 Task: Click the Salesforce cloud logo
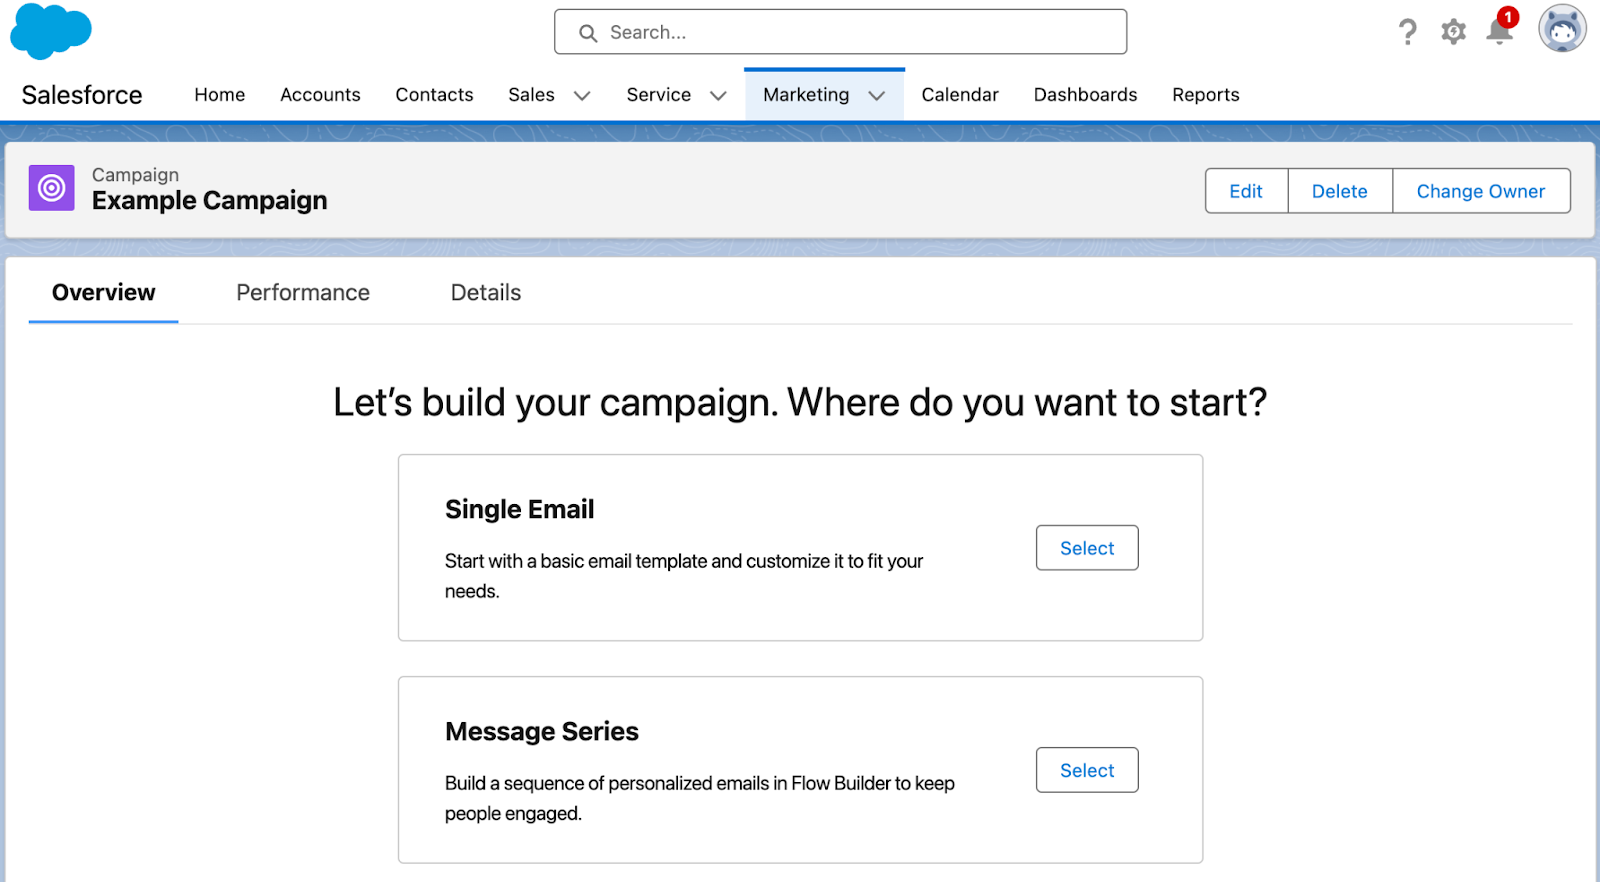coord(51,32)
